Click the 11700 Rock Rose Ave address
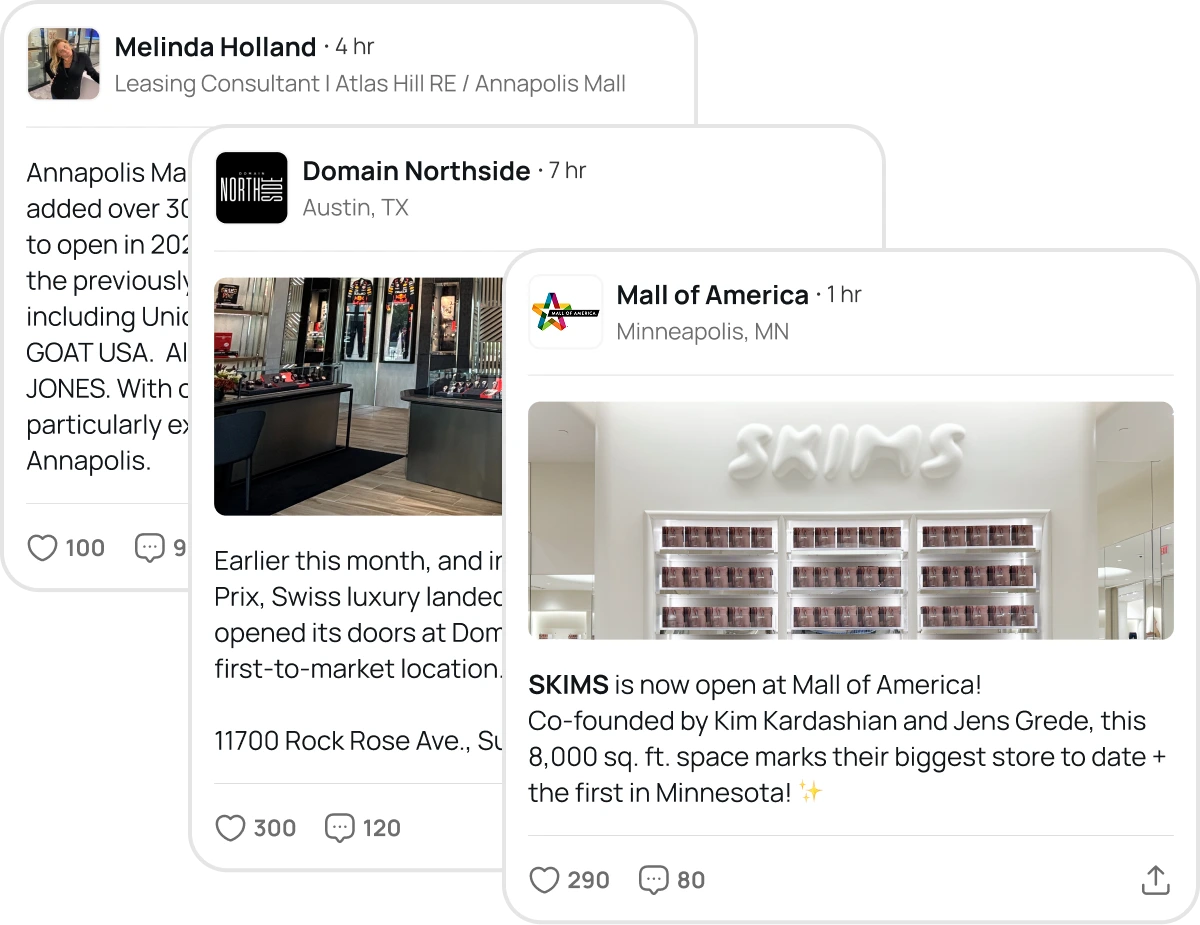Screen dimensions: 1200x925 click(x=359, y=741)
